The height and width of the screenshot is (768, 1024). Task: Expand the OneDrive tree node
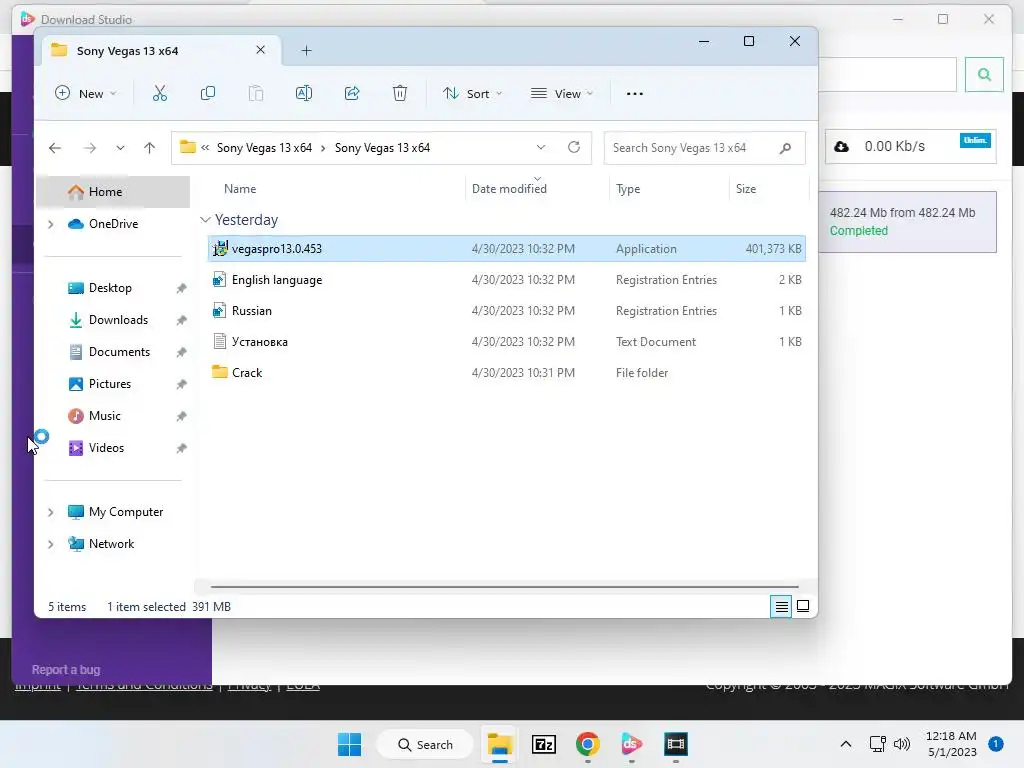[50, 224]
